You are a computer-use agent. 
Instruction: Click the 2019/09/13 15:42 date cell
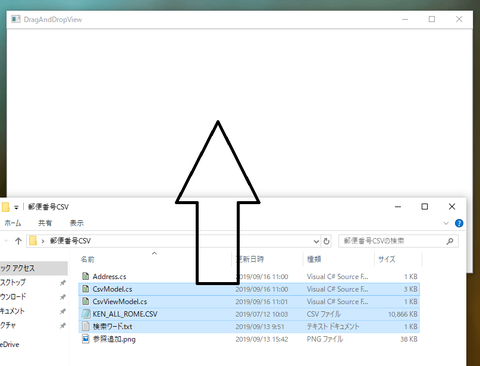(x=262, y=339)
